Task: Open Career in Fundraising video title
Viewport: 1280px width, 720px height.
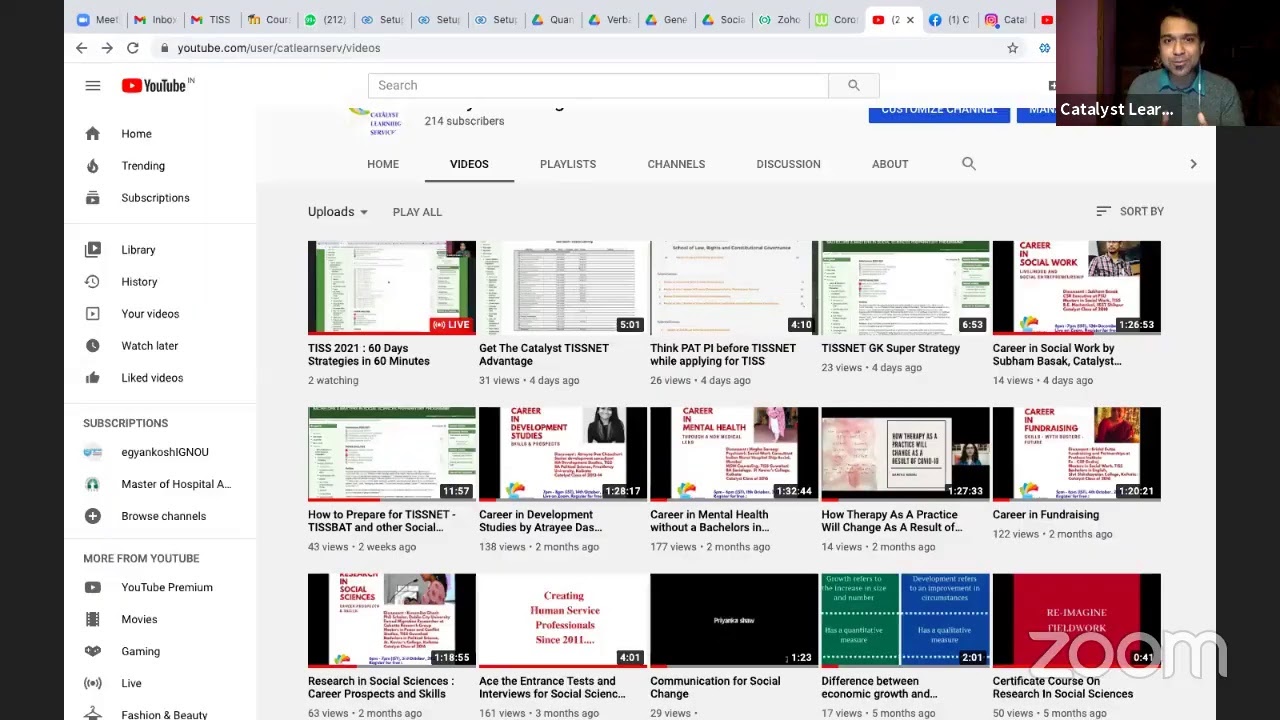Action: pyautogui.click(x=1046, y=515)
